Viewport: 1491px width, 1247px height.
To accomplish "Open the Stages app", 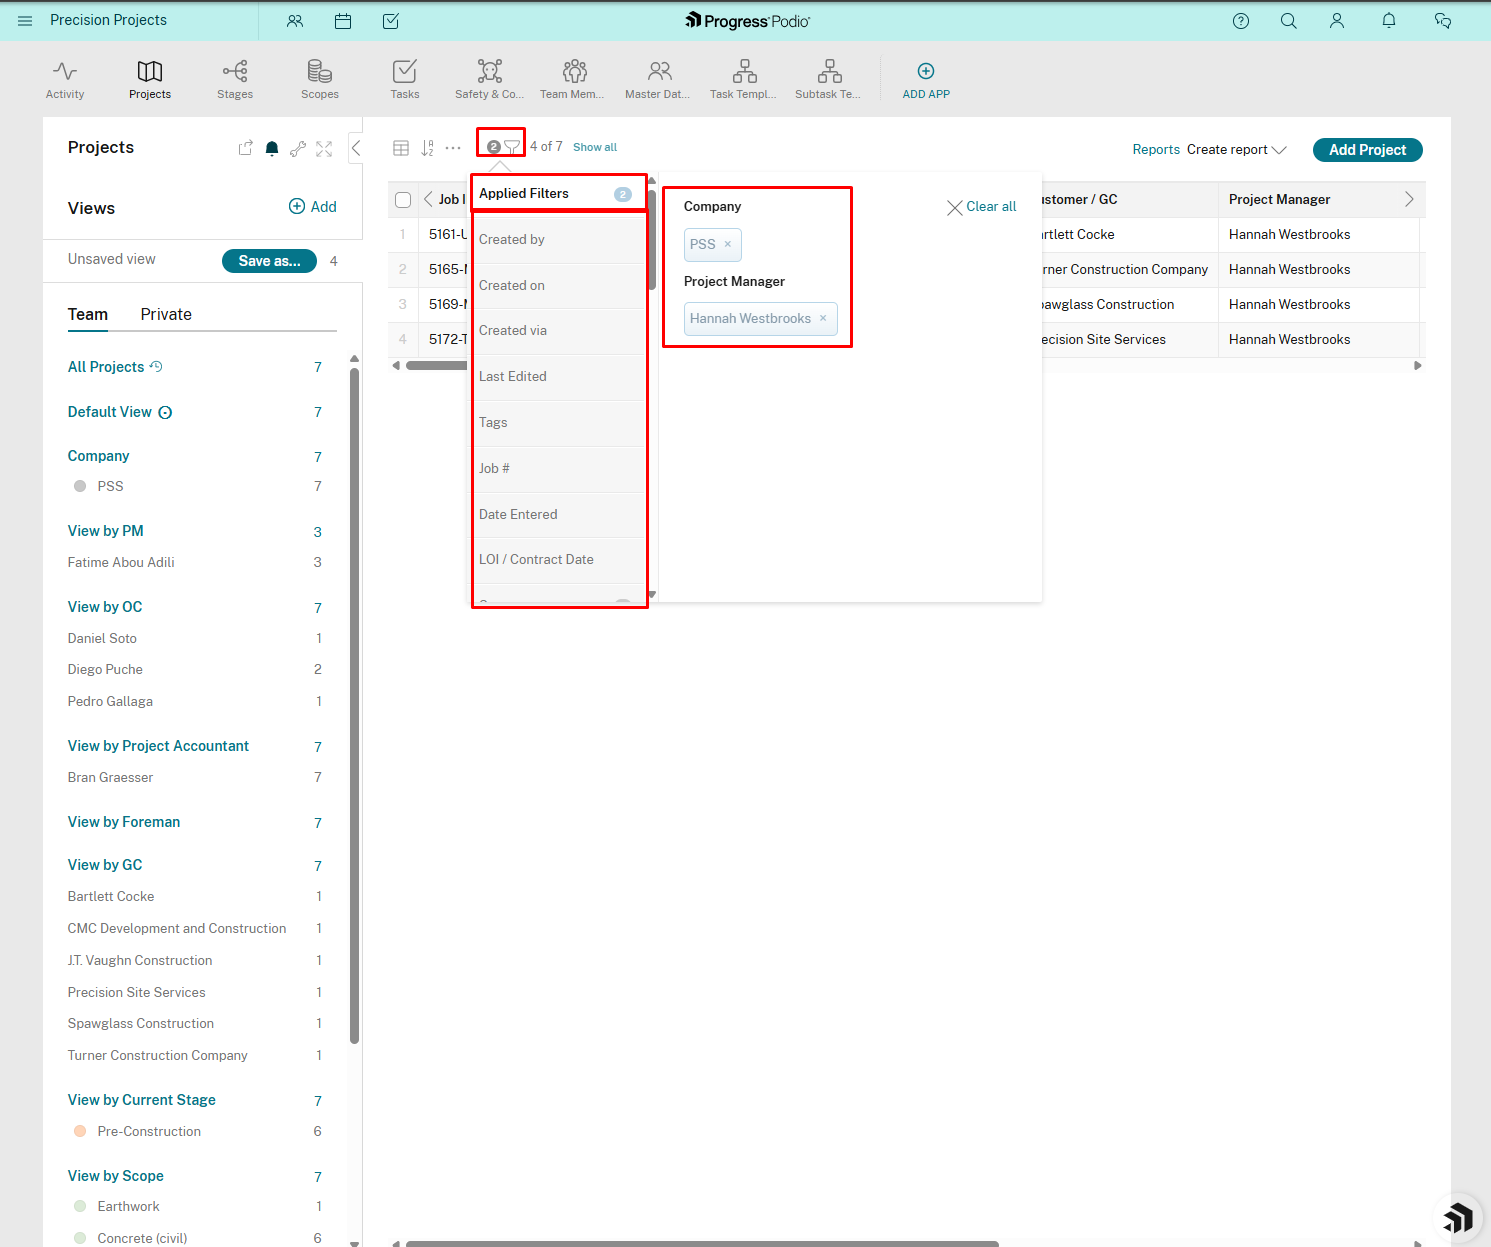I will coord(234,79).
